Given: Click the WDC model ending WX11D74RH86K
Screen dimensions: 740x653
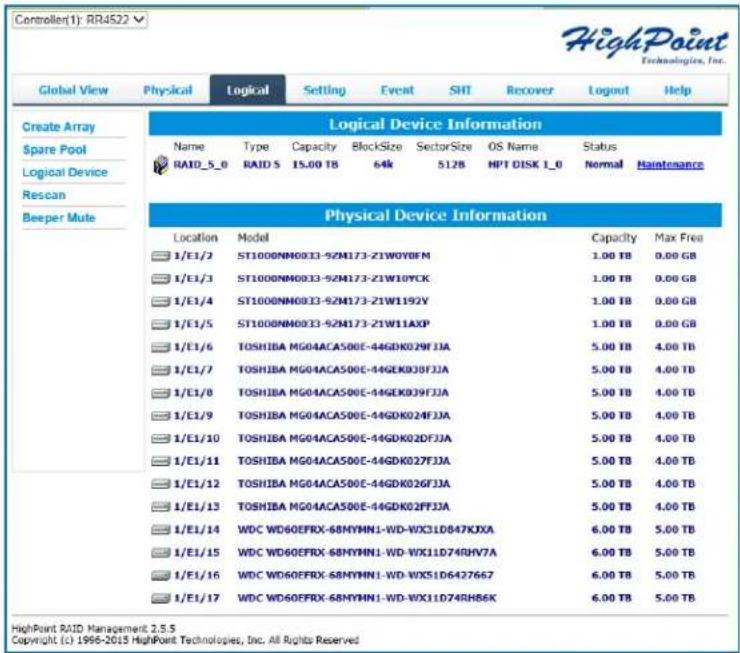Looking at the screenshot, I should coord(367,598).
